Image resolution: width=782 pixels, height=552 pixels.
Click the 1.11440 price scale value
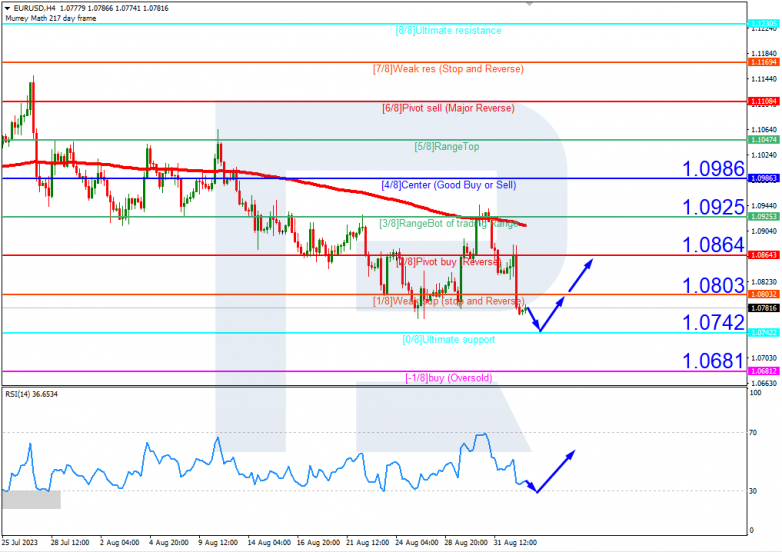point(764,79)
